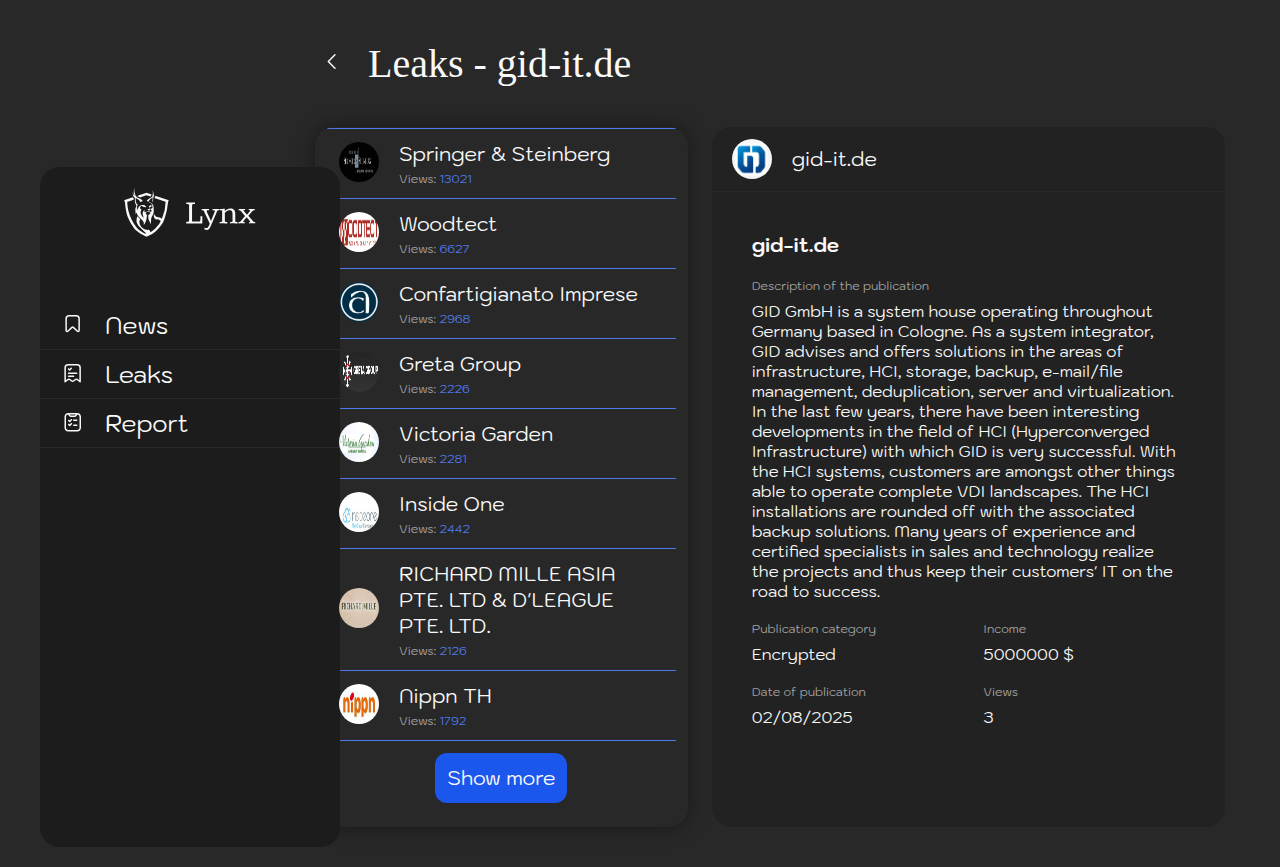Image resolution: width=1280 pixels, height=867 pixels.
Task: Click the 'Views: 2442' count
Action: pyautogui.click(x=434, y=529)
